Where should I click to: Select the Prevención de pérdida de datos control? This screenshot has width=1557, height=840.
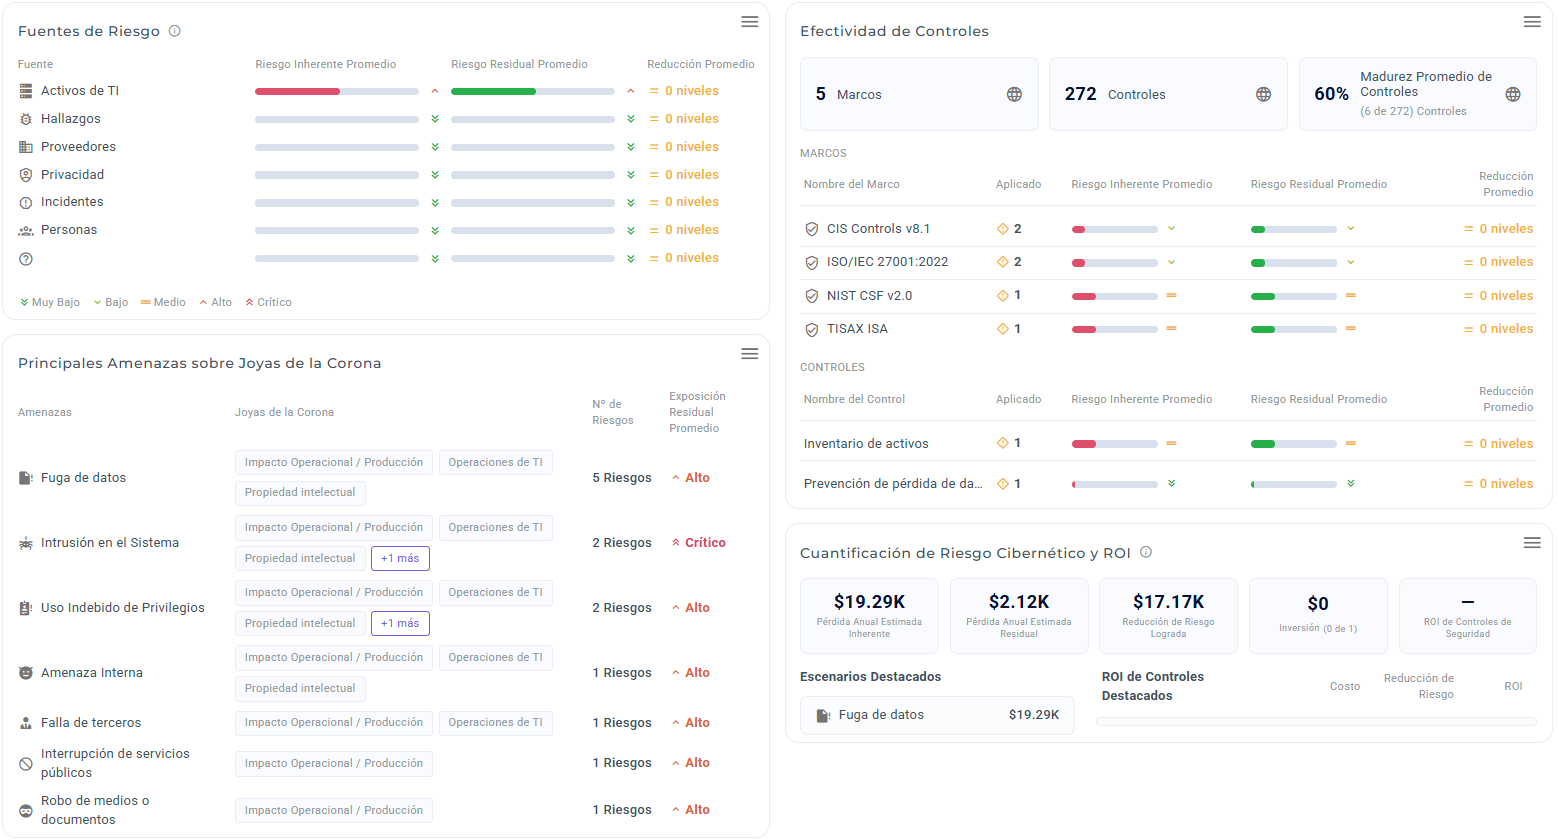click(x=1168, y=484)
